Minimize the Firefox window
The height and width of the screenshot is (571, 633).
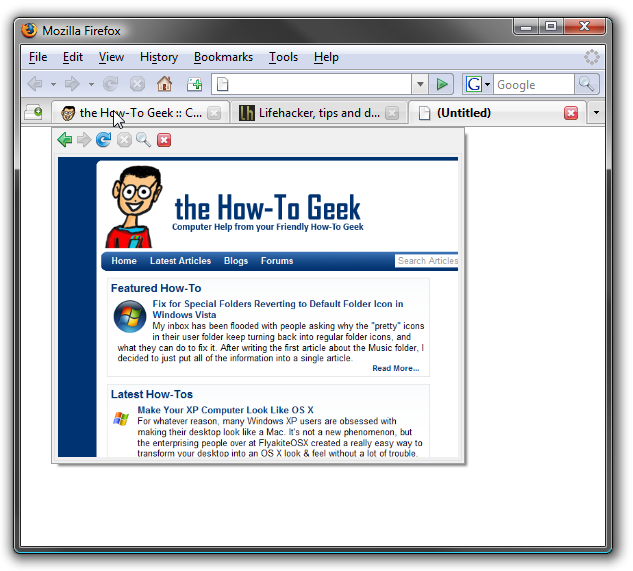526,27
